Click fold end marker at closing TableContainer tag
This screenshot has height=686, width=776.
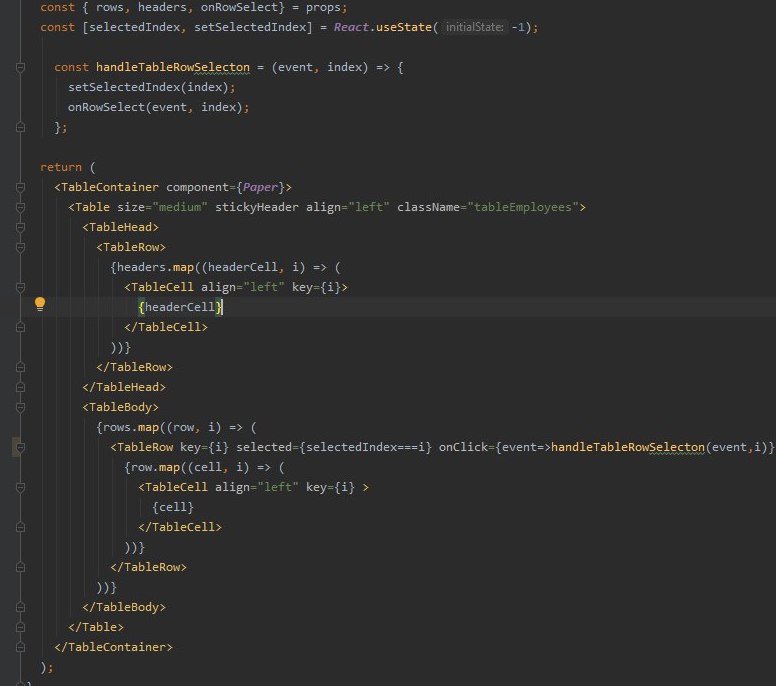point(20,647)
